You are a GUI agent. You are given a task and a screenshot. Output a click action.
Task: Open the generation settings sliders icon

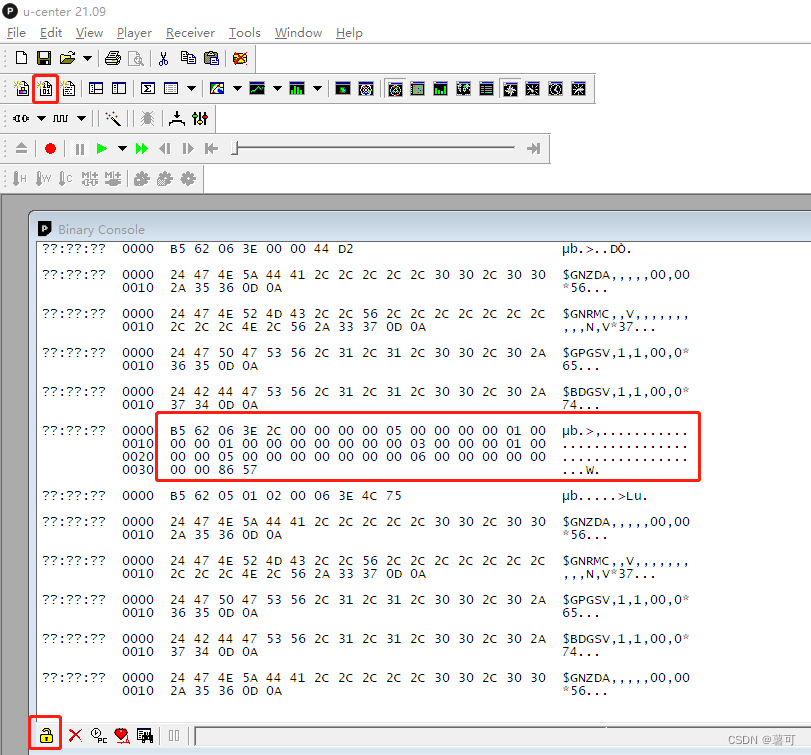[x=200, y=118]
